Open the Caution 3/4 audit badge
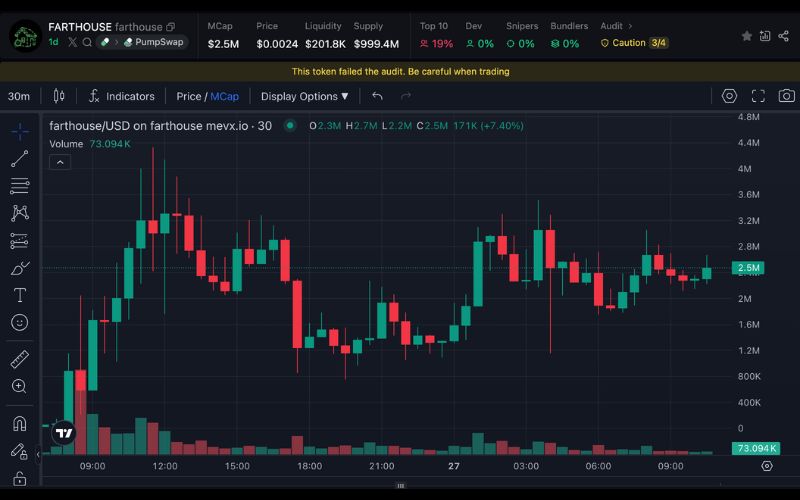This screenshot has width=800, height=500. tap(634, 43)
